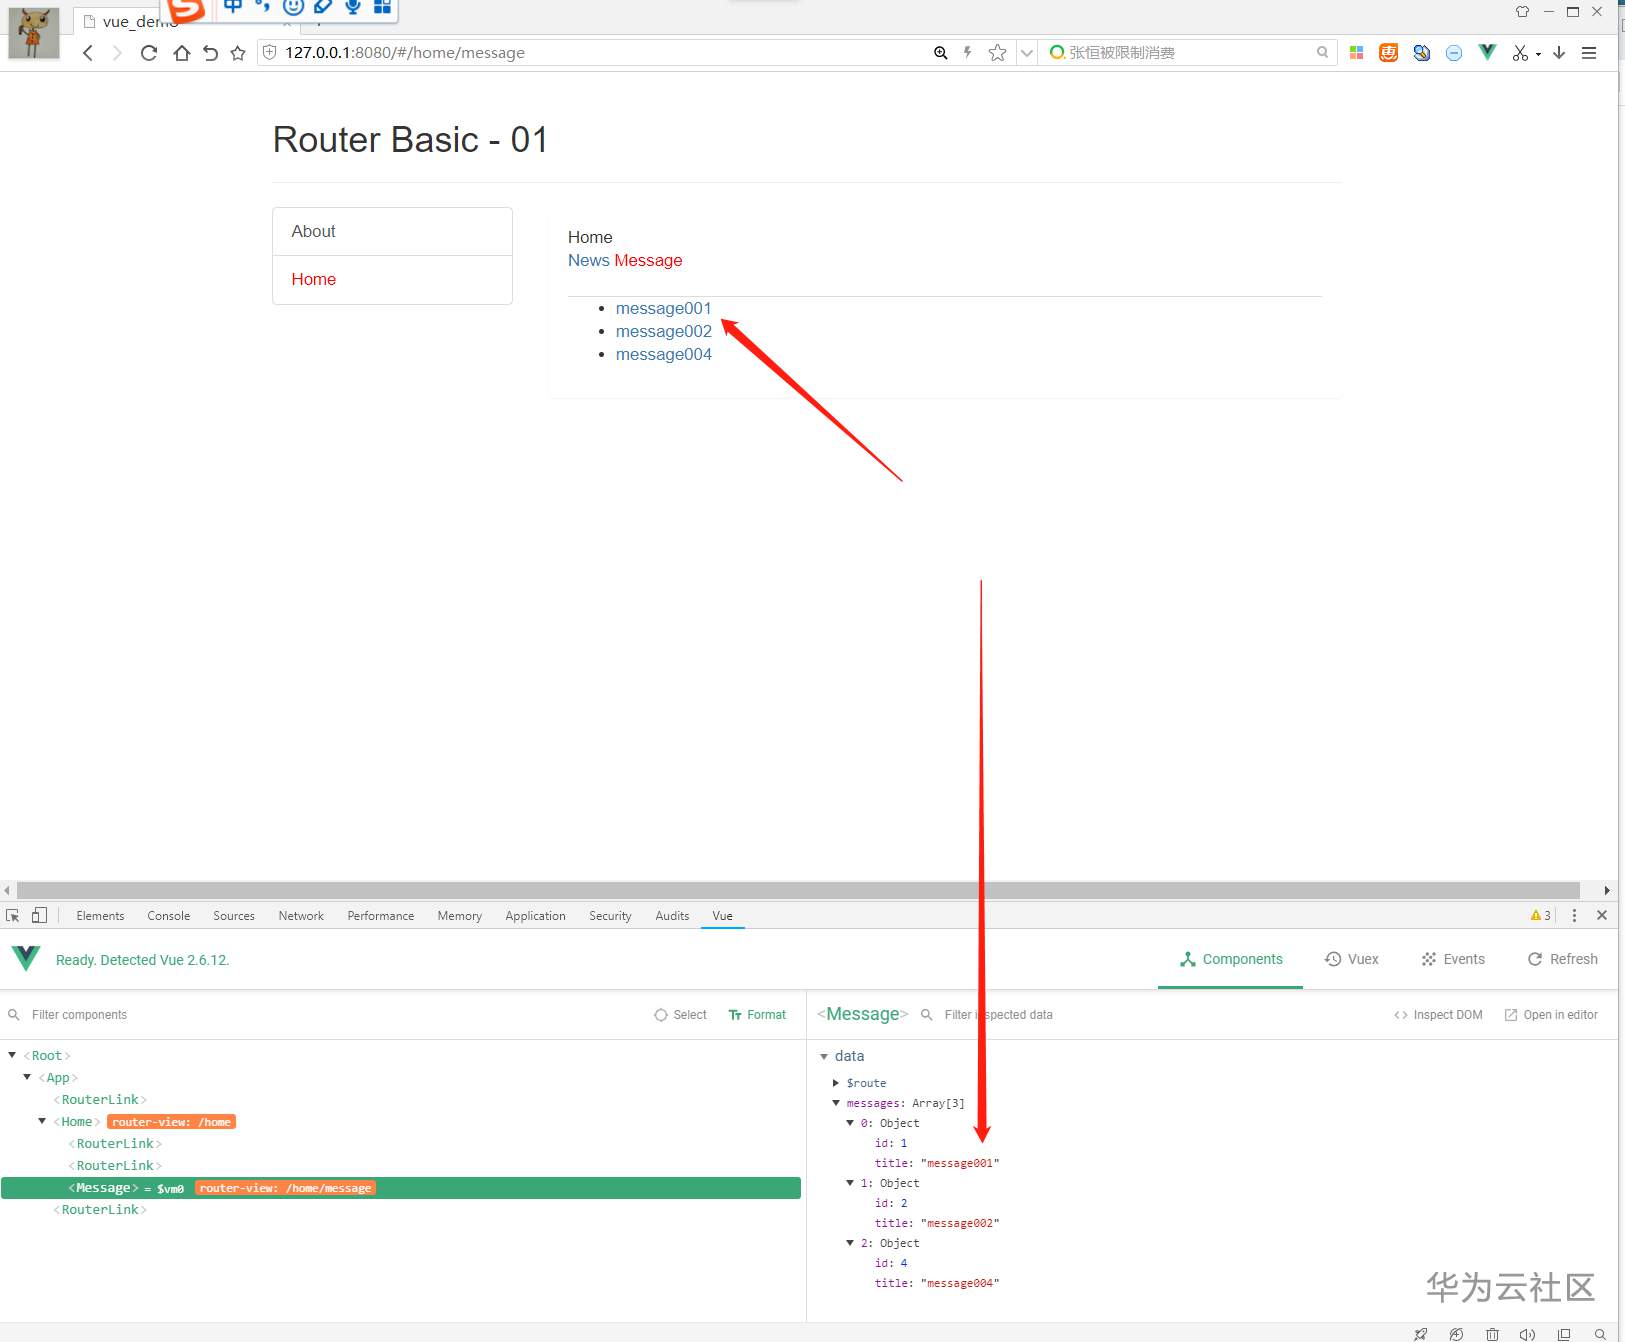Collapse the Root node in component tree
The image size is (1625, 1342).
pyautogui.click(x=12, y=1055)
